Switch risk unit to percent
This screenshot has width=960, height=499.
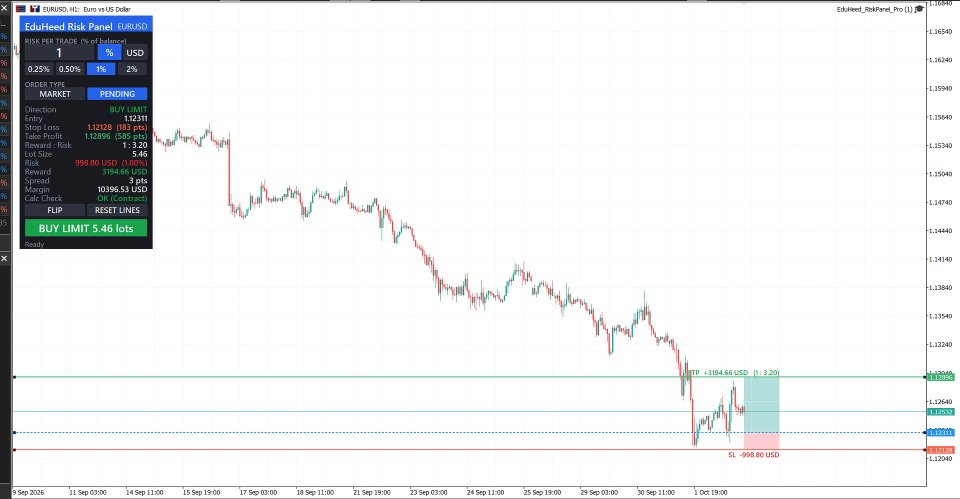pyautogui.click(x=110, y=53)
